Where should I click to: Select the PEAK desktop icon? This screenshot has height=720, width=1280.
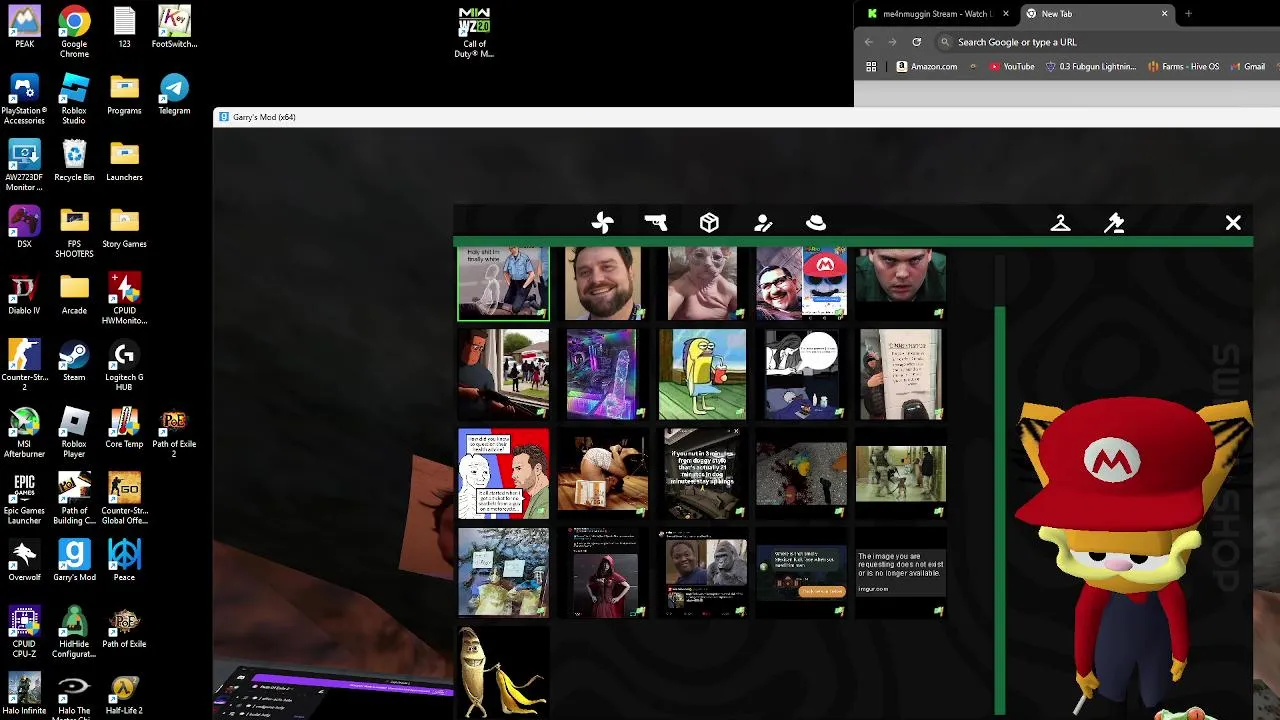point(24,28)
